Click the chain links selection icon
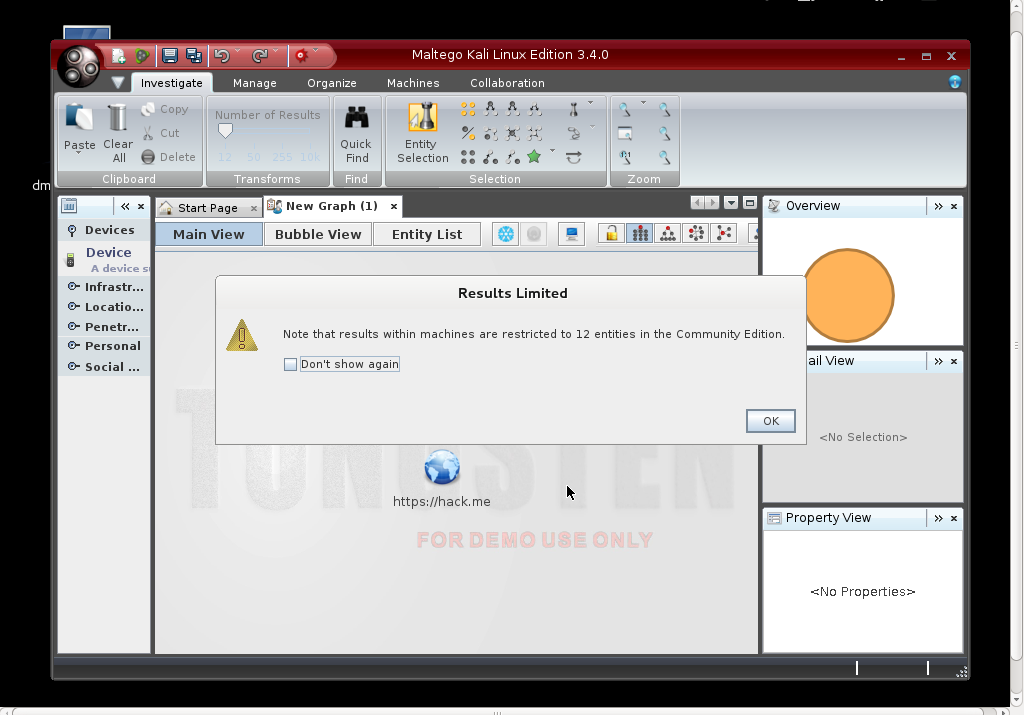The width and height of the screenshot is (1024, 715). (573, 133)
